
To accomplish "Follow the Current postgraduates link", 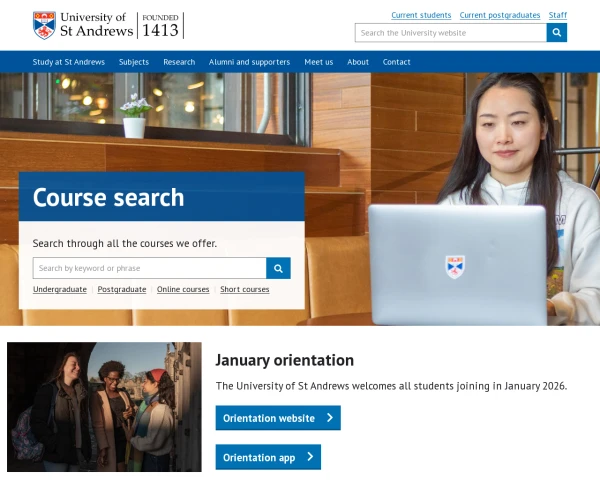I will [500, 15].
